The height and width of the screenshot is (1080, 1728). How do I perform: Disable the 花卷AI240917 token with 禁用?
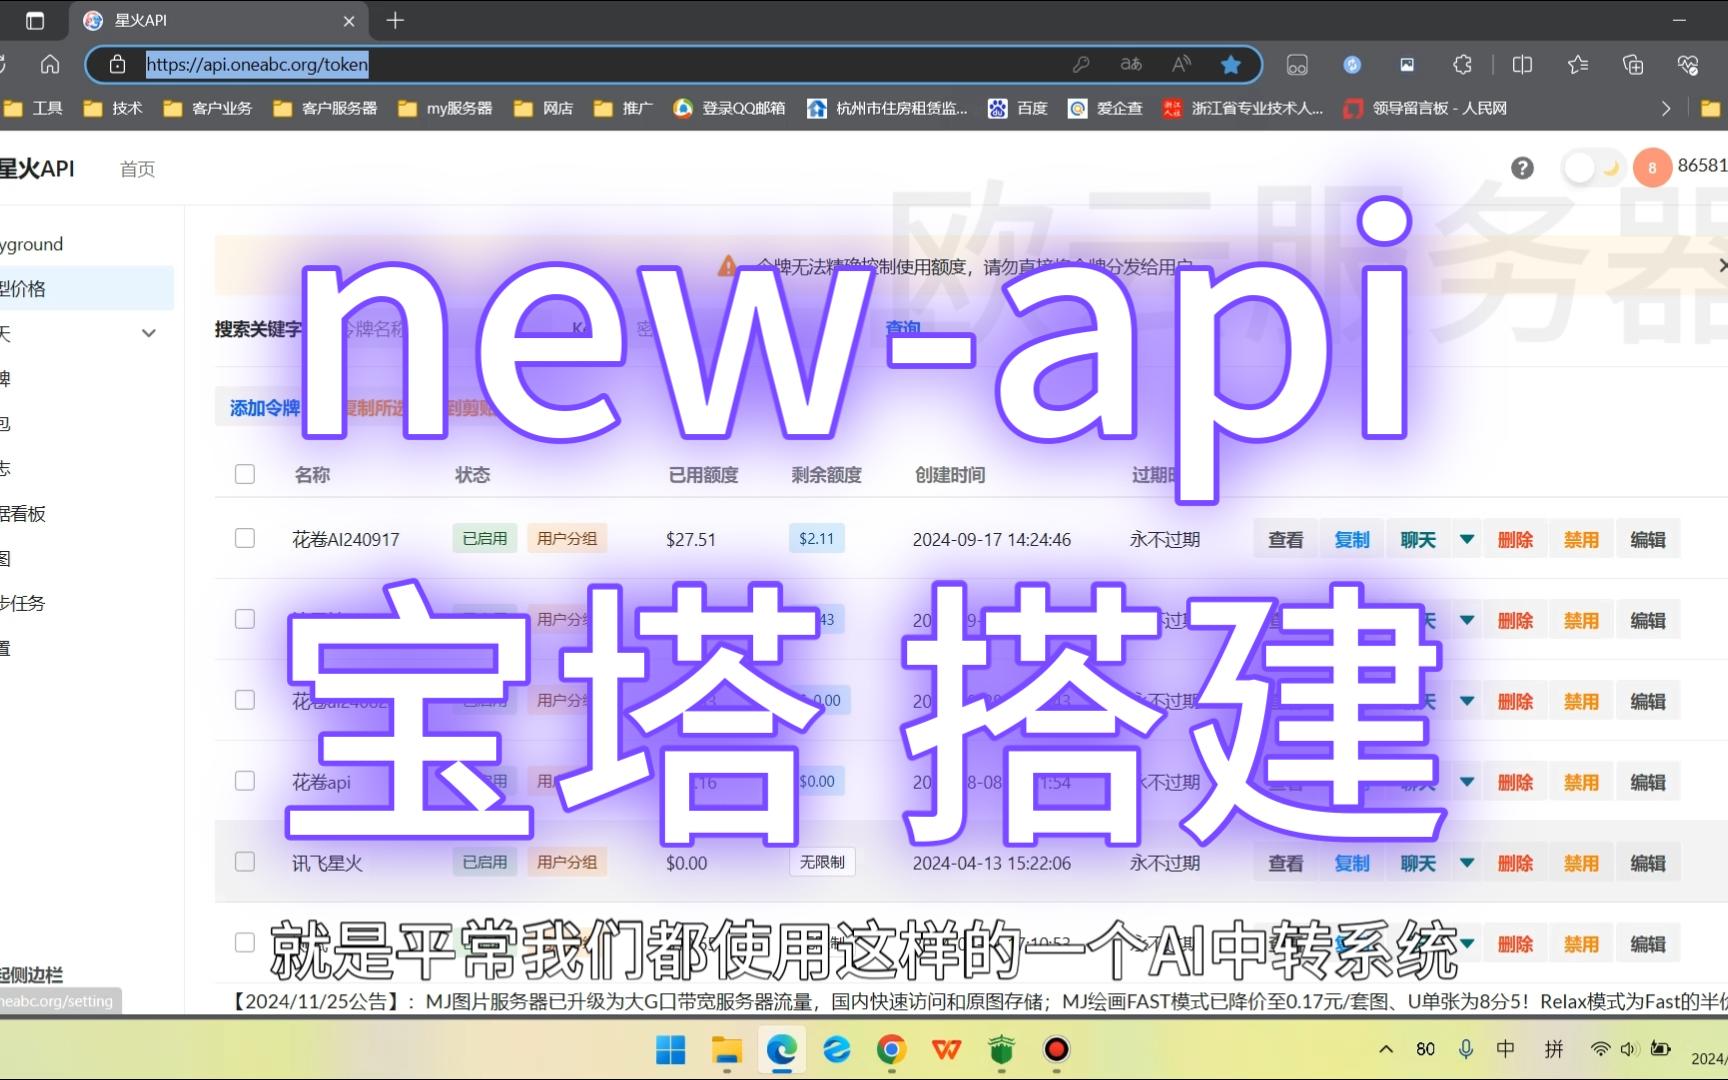[1581, 539]
